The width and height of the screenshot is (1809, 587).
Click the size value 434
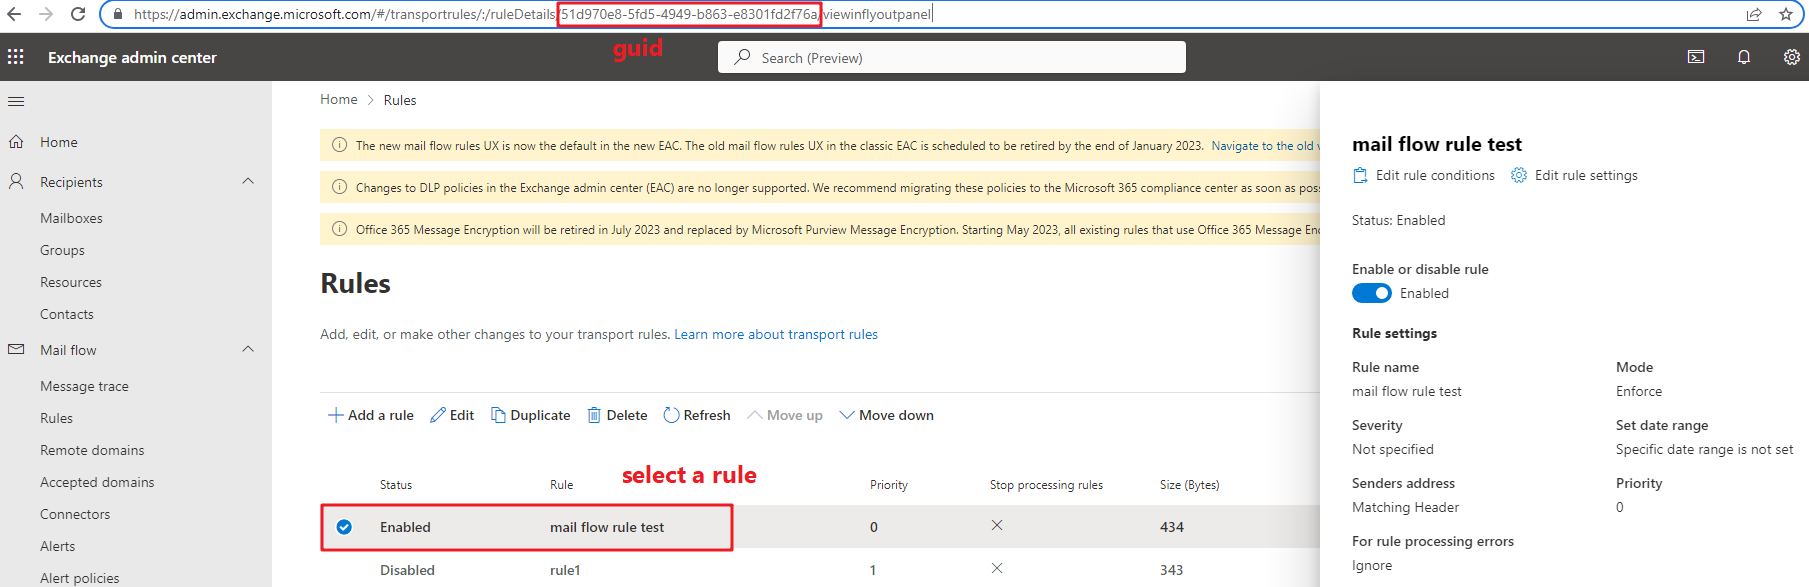coord(1172,527)
